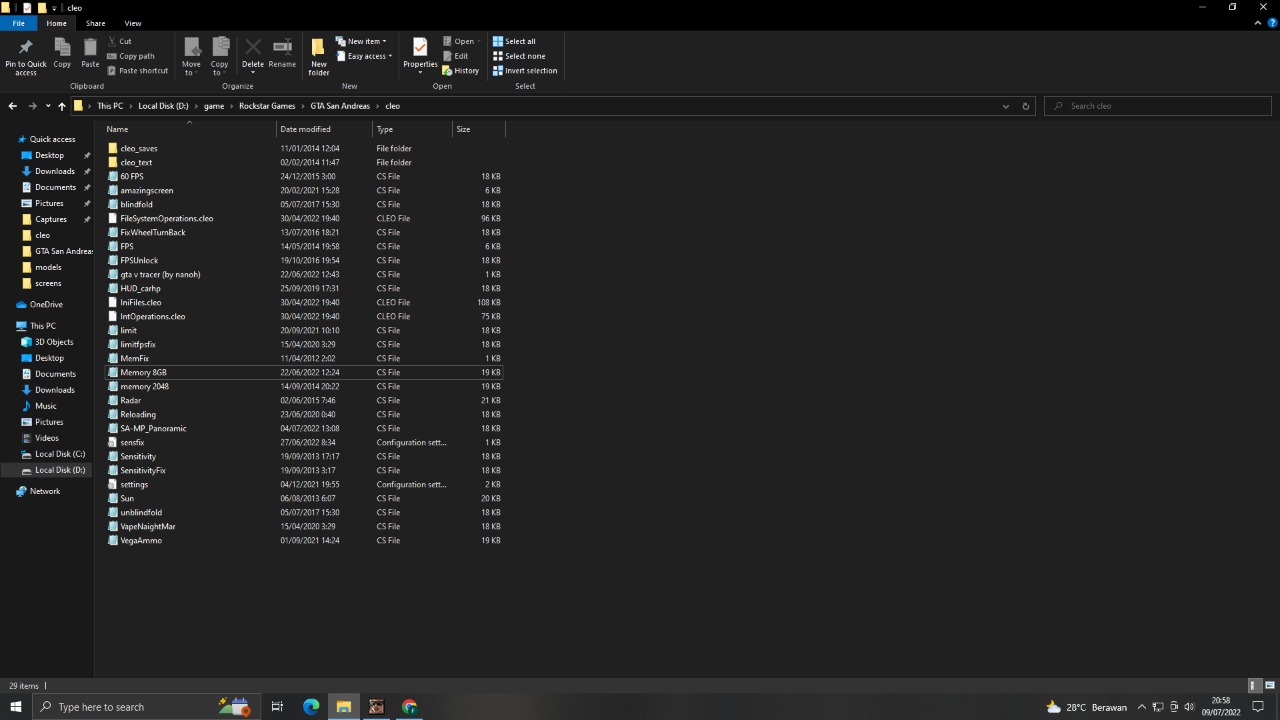Screen dimensions: 1280x720
Task: Open Captures folder in sidebar
Action: [x=51, y=219]
